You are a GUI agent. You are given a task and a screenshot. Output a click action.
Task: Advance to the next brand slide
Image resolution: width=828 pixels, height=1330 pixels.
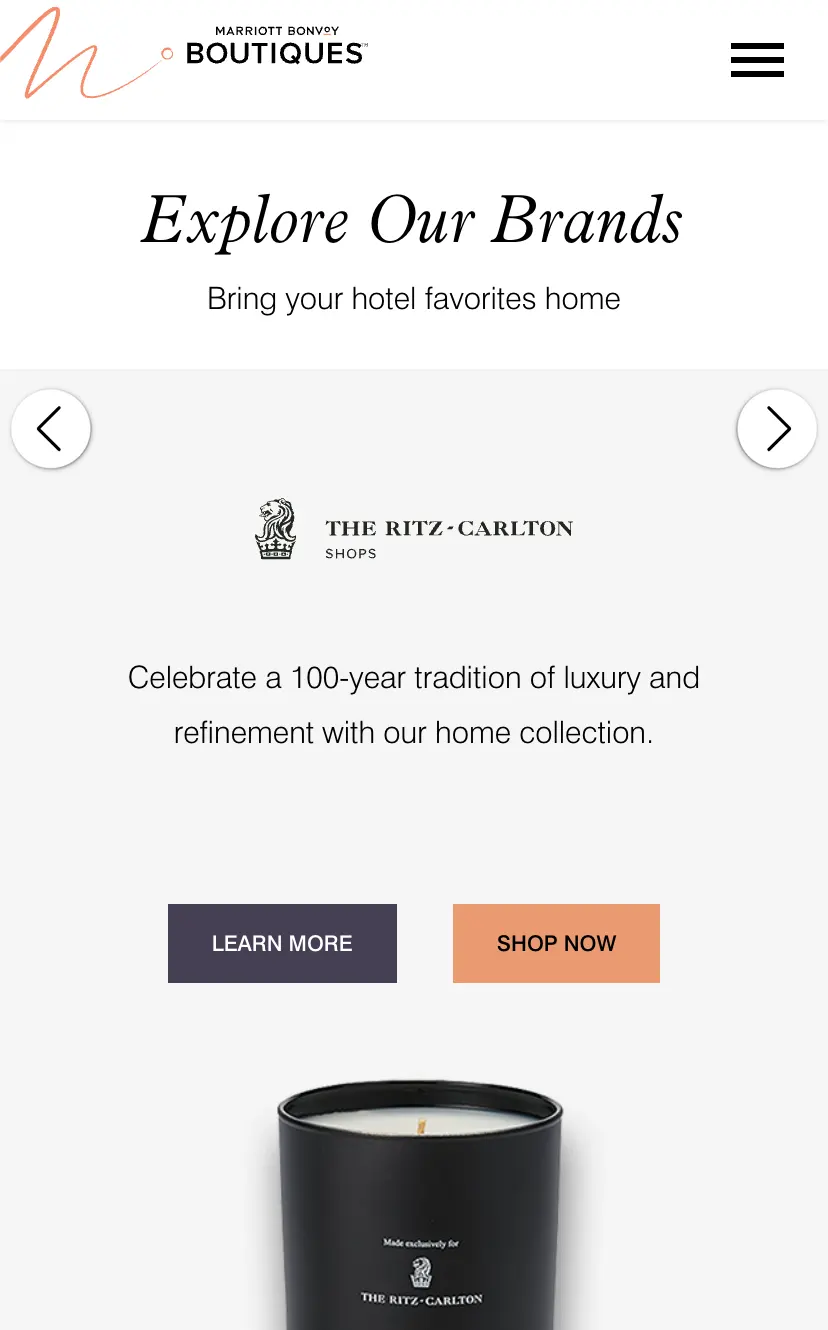[x=777, y=429]
